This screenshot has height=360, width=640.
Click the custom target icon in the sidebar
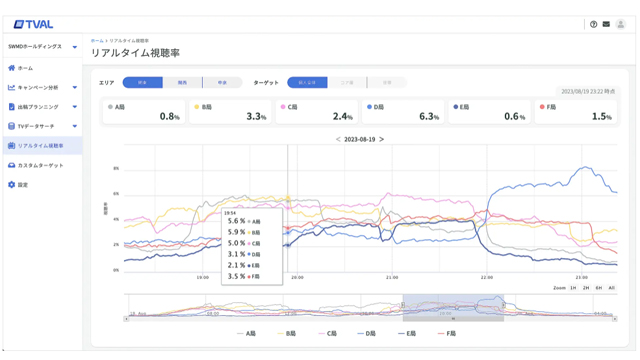[11, 165]
